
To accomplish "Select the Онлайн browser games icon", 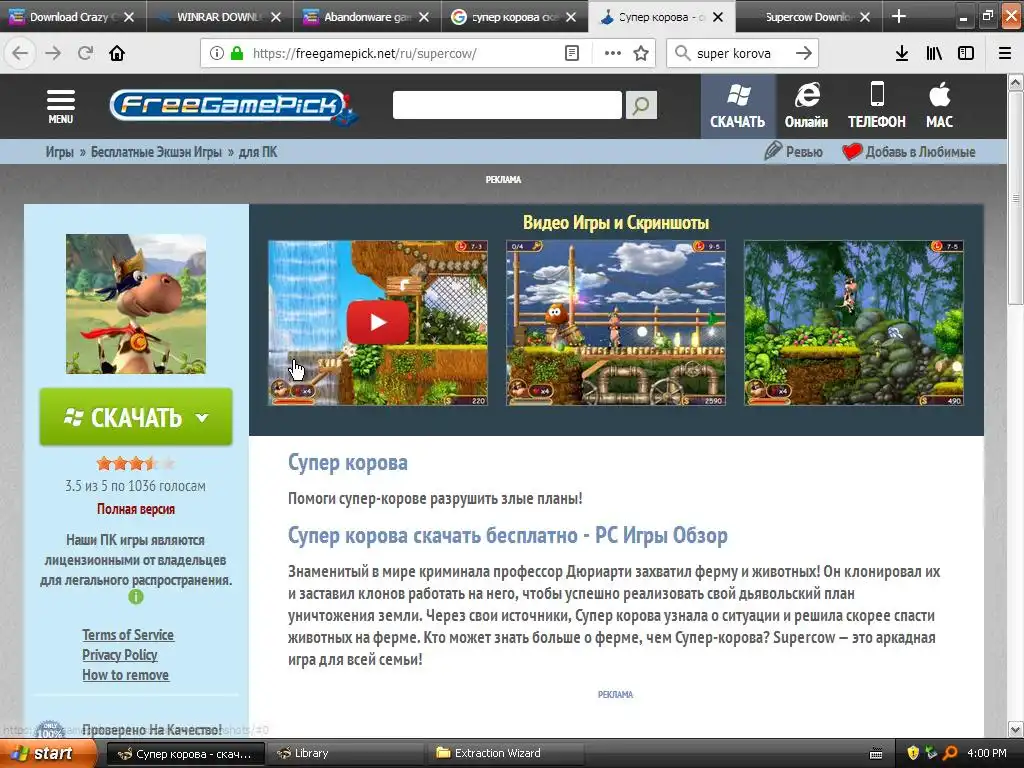I will pos(807,106).
